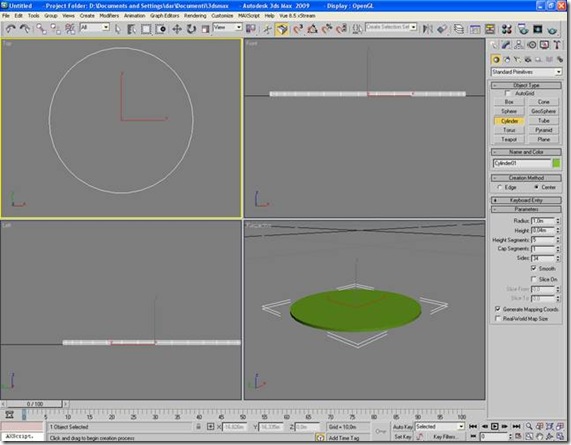Screen dimensions: 571x445
Task: Switch to the Hierarchy command panel
Action: tap(519, 45)
